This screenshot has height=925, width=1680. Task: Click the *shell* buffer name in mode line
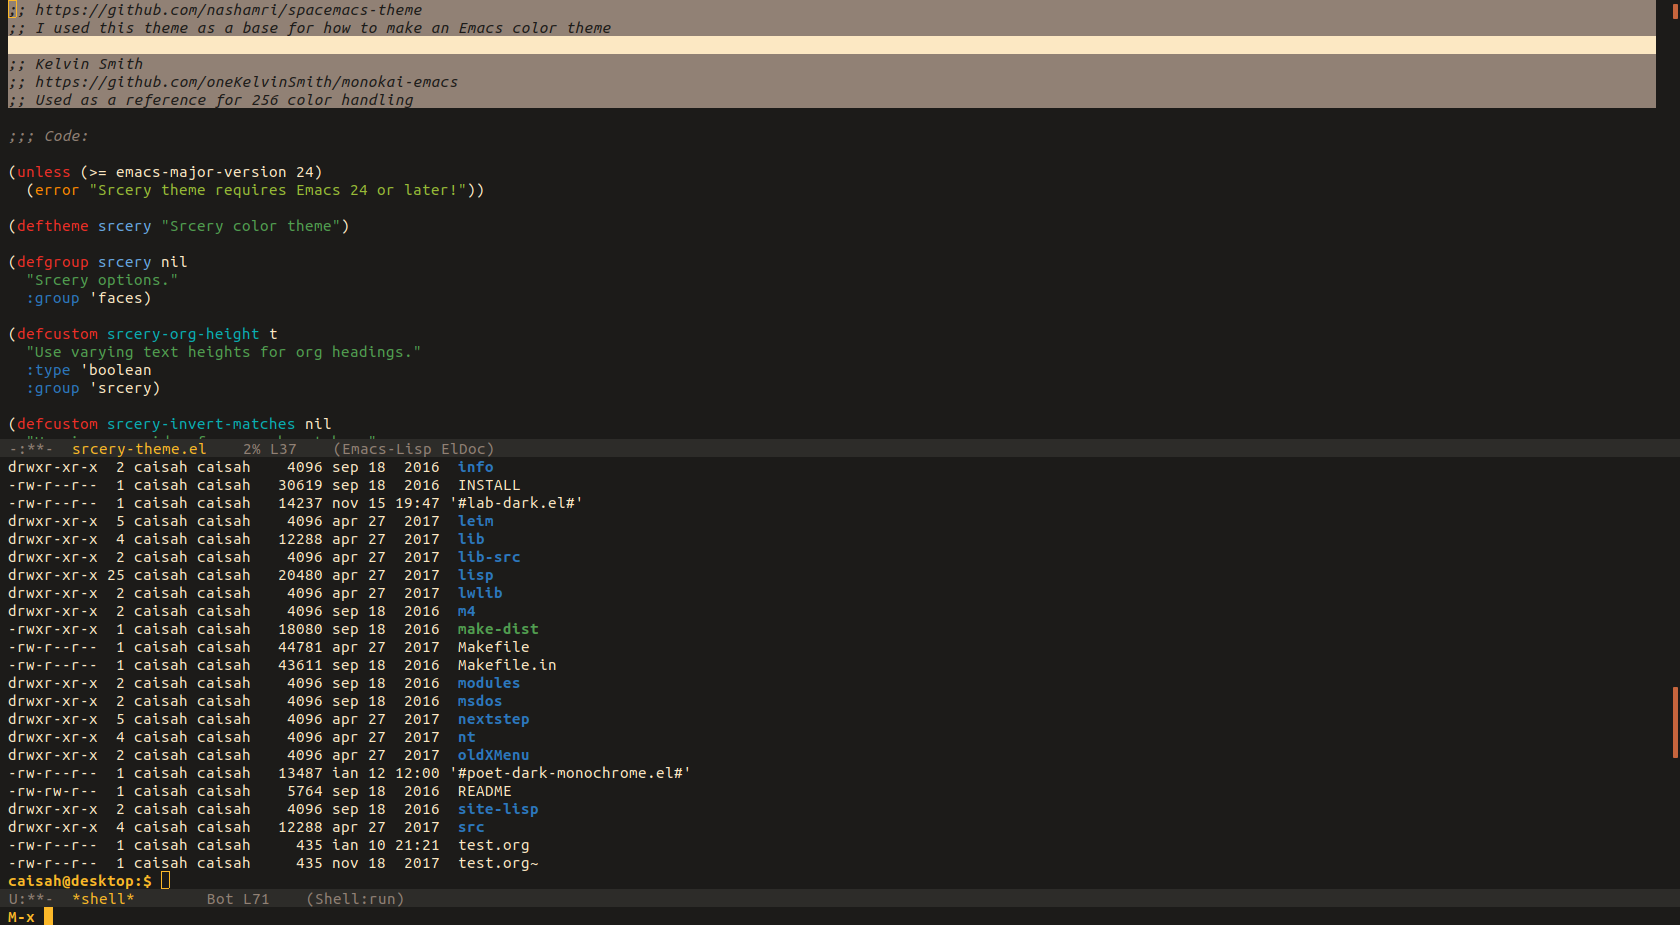coord(103,899)
